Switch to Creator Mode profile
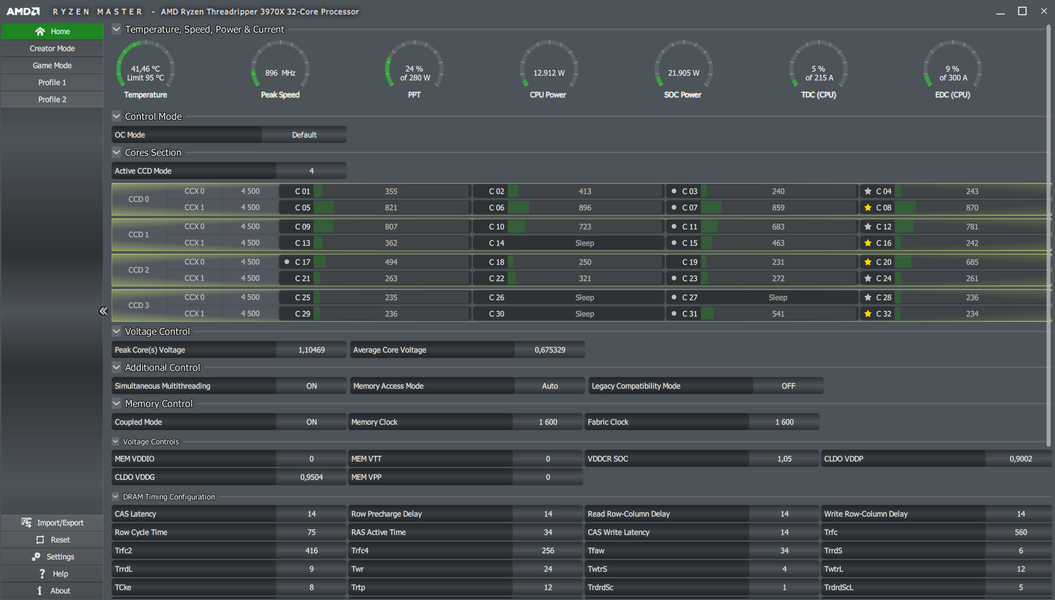Screen dimensions: 1055x600 coord(52,48)
